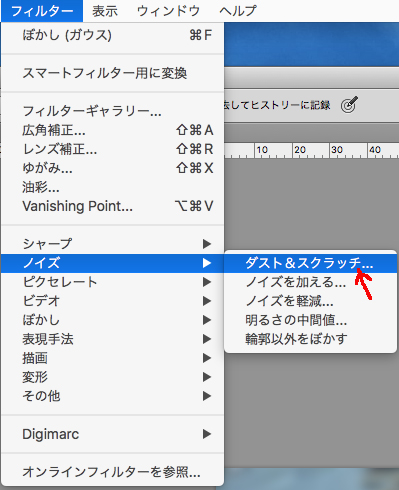The image size is (399, 490).
Task: Select ノイズを加える... option
Action: click(310, 282)
